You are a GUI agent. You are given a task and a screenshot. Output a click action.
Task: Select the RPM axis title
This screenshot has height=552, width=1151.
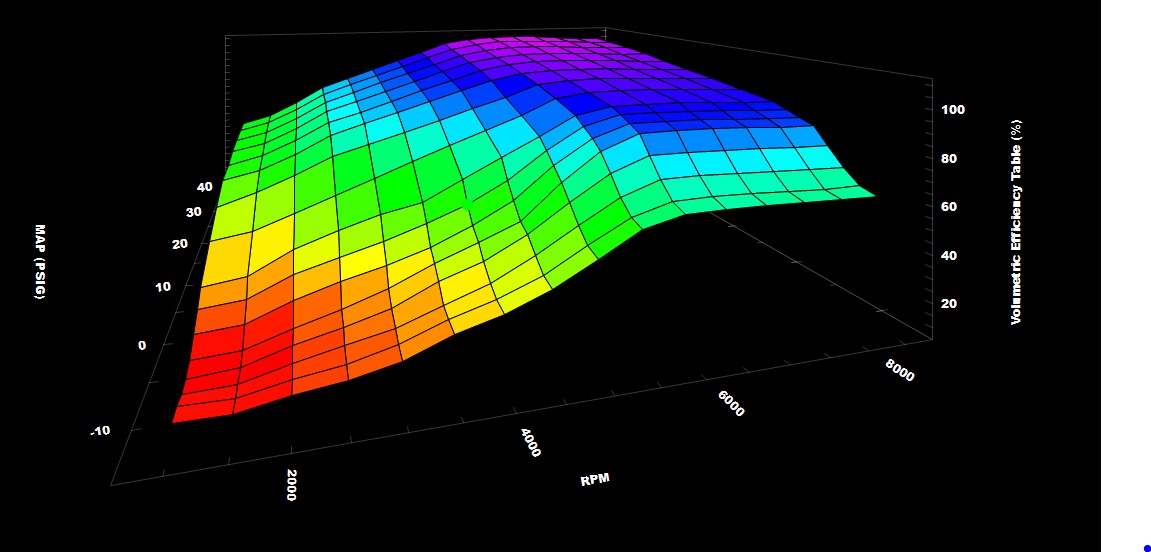595,480
